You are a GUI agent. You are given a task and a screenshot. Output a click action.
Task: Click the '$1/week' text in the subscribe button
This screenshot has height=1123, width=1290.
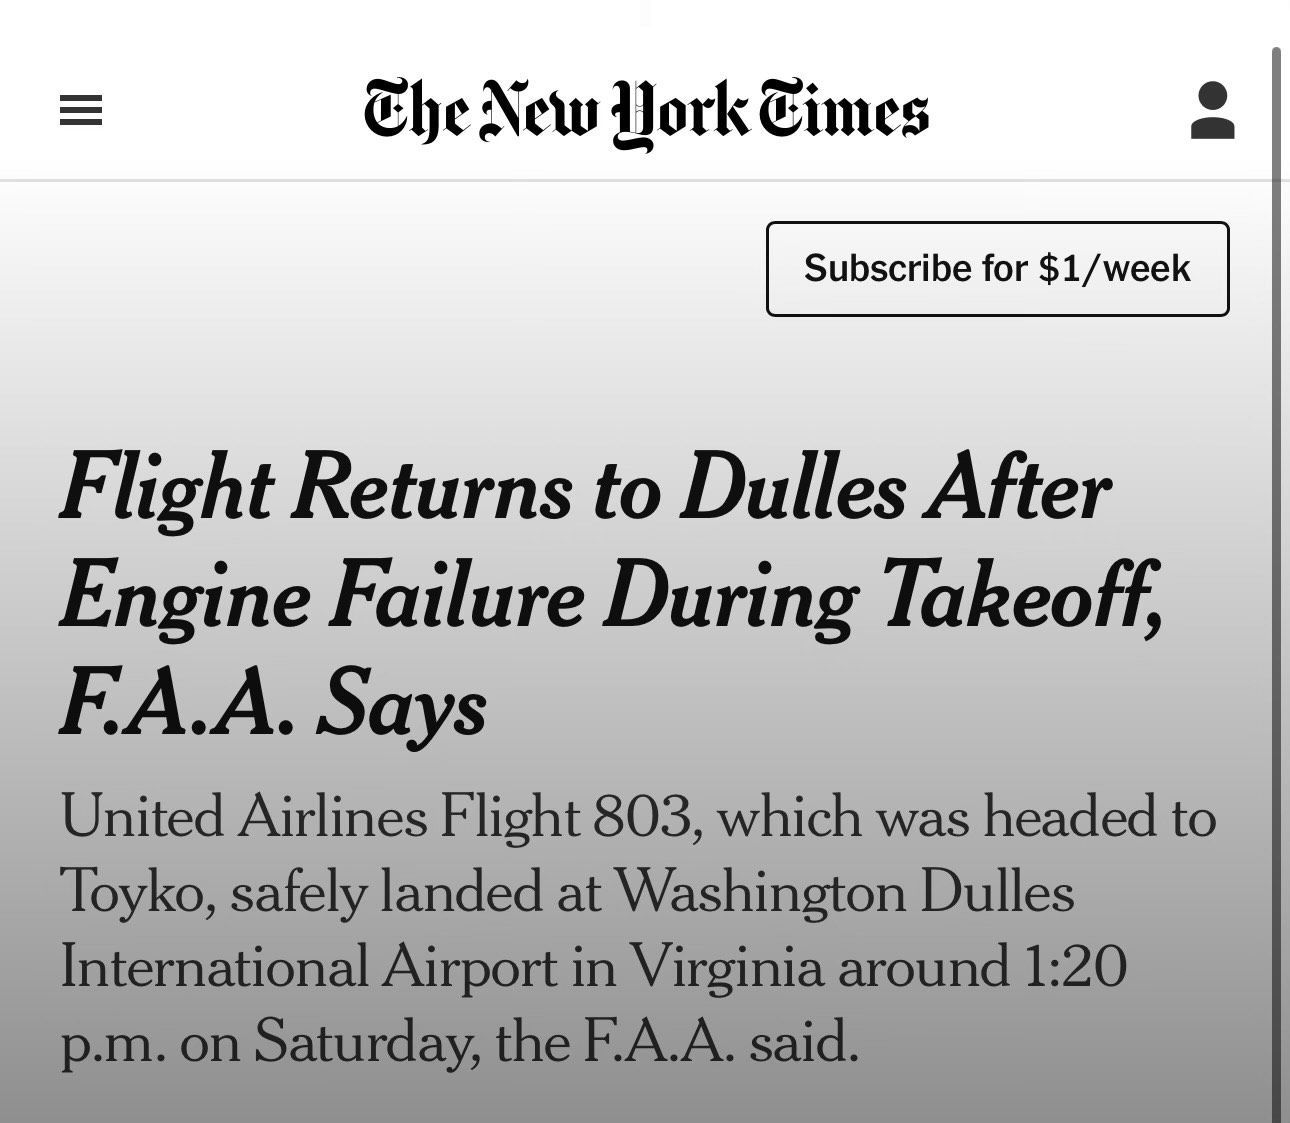coord(1115,269)
